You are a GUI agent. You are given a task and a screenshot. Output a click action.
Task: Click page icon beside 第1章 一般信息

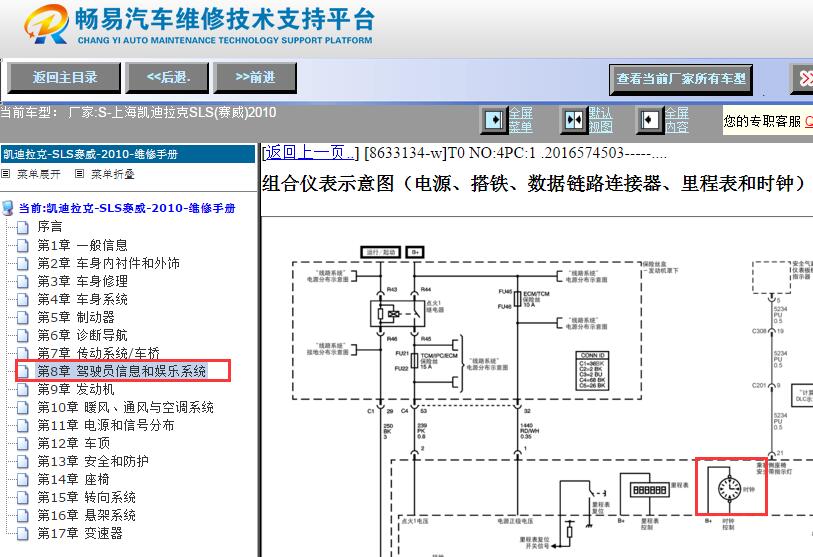click(23, 245)
